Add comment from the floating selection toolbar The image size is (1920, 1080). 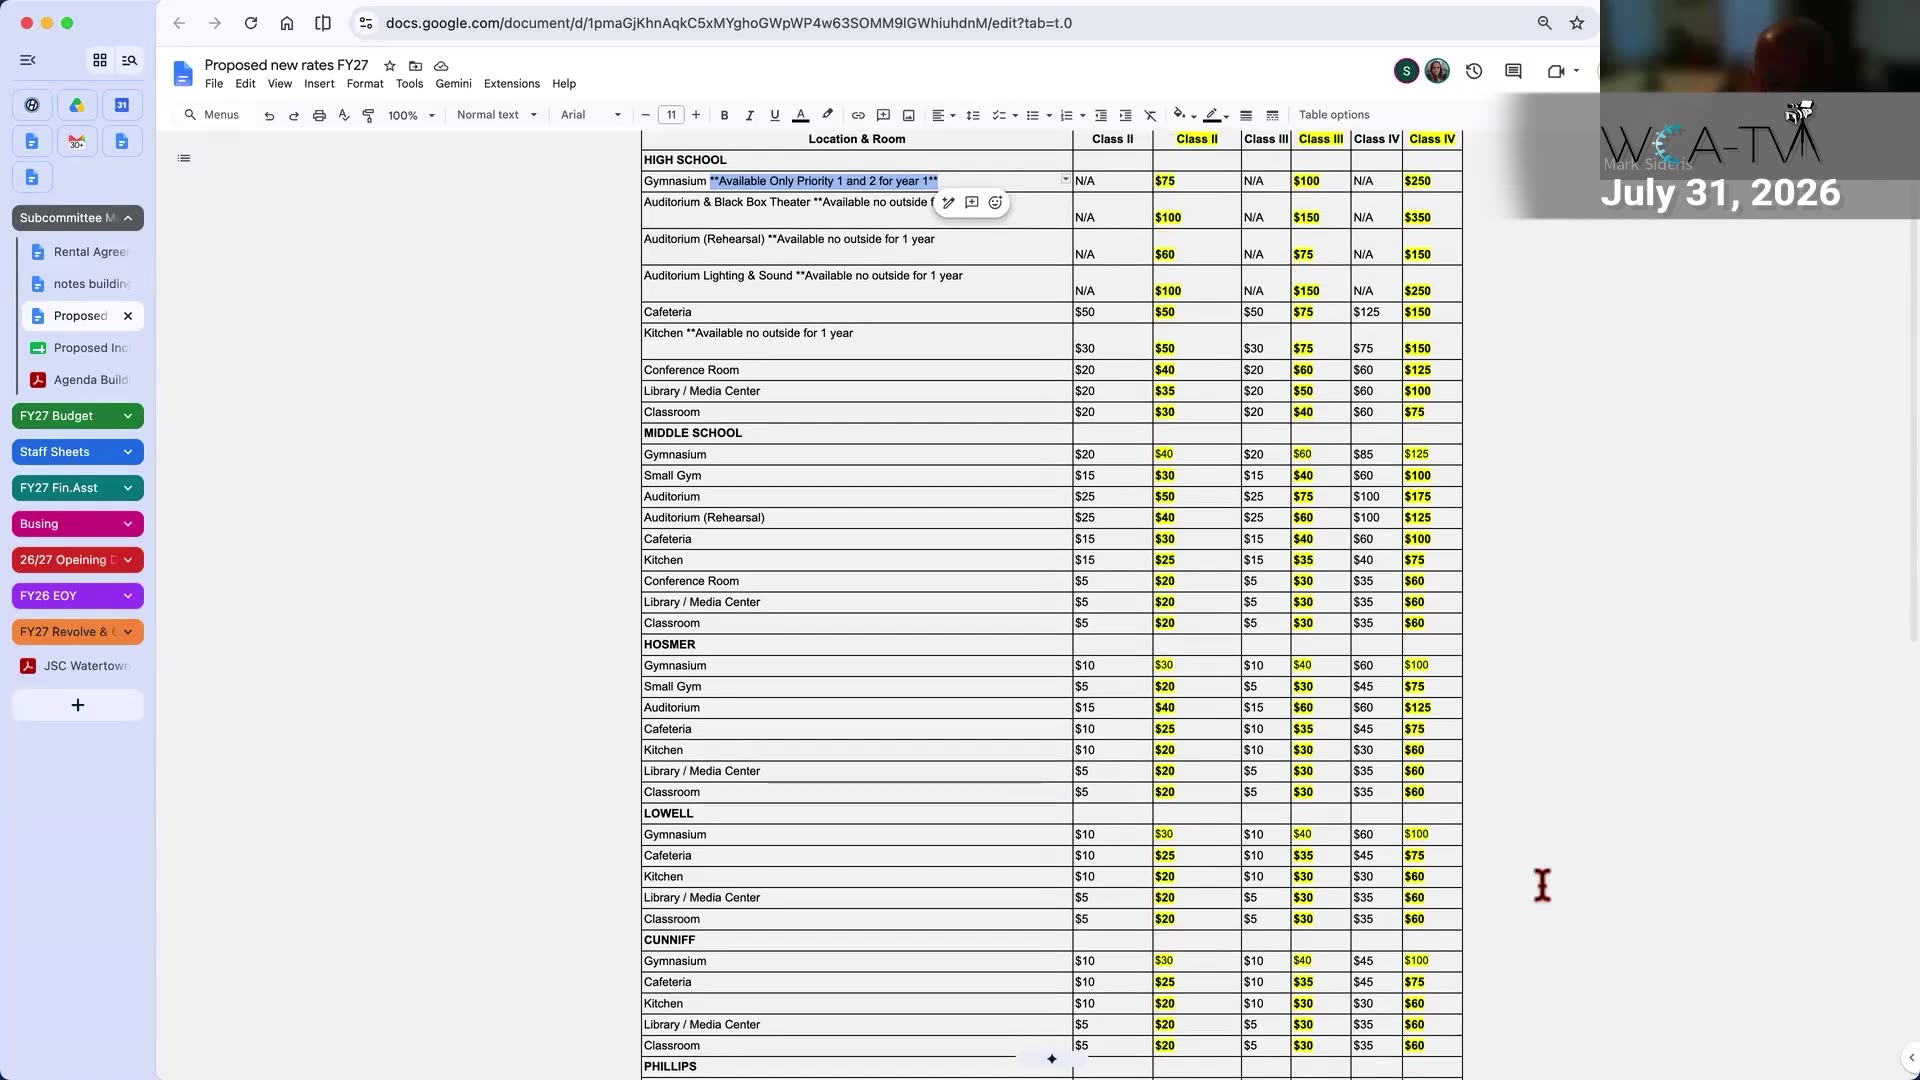[x=971, y=203]
